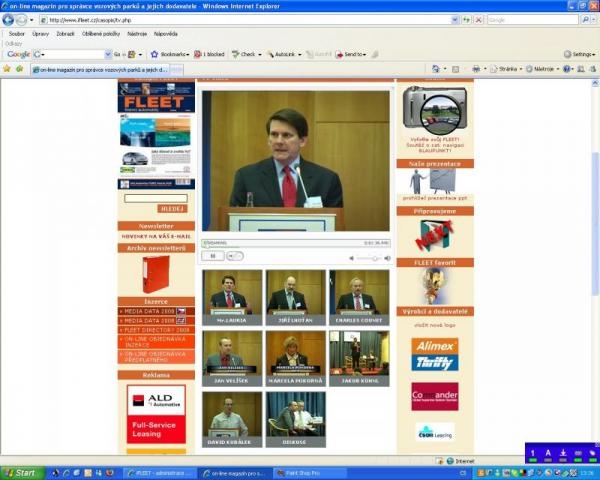Image resolution: width=600 pixels, height=480 pixels.
Task: Click the HLEDEJ search button
Action: pyautogui.click(x=172, y=209)
